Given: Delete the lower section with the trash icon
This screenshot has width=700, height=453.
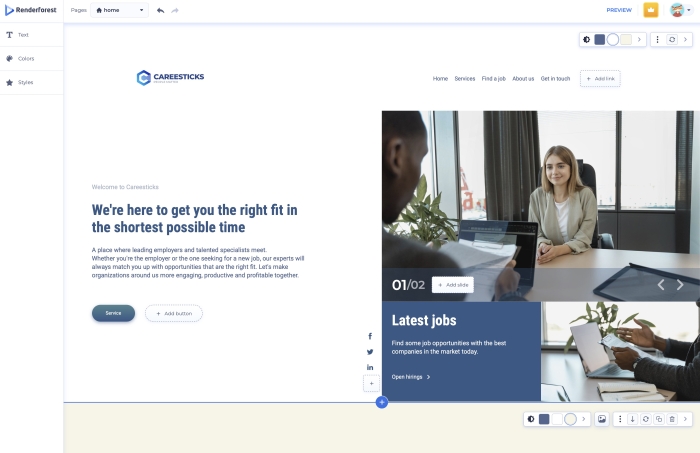Looking at the screenshot, I should [672, 419].
